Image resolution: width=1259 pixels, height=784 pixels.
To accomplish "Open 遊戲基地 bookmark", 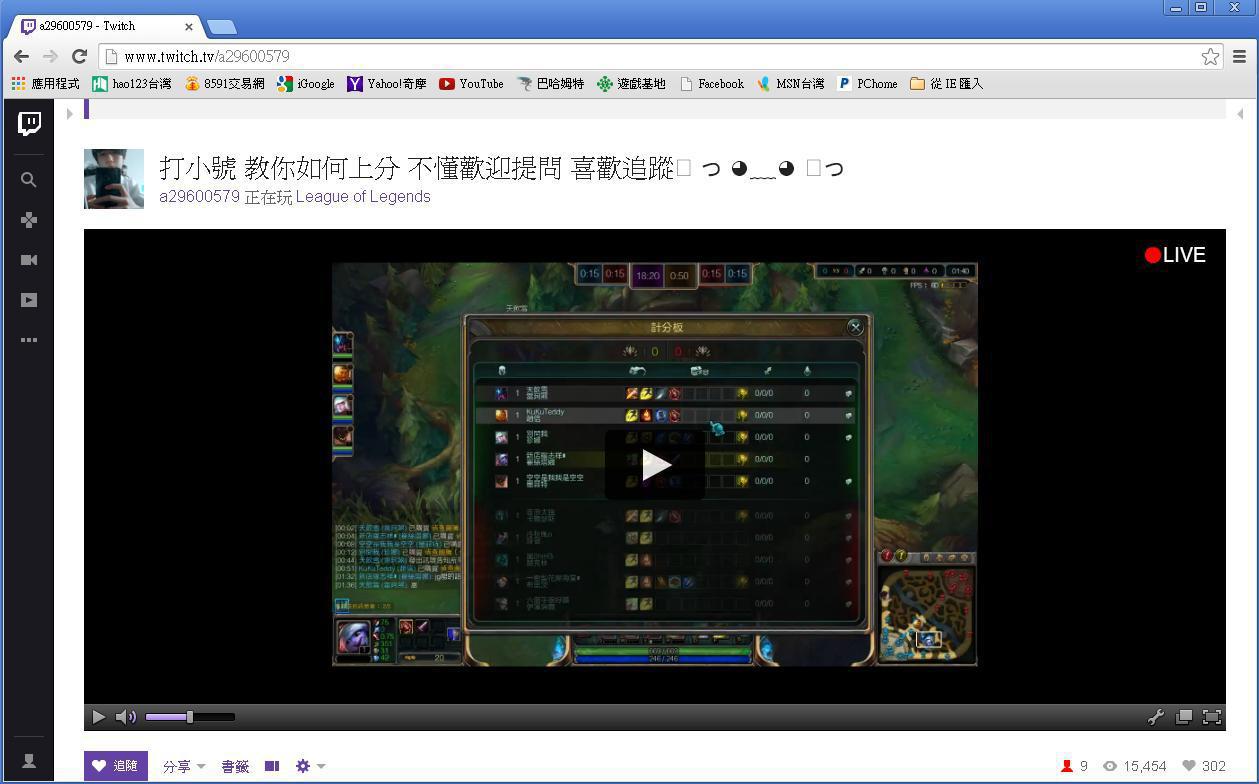I will click(631, 84).
